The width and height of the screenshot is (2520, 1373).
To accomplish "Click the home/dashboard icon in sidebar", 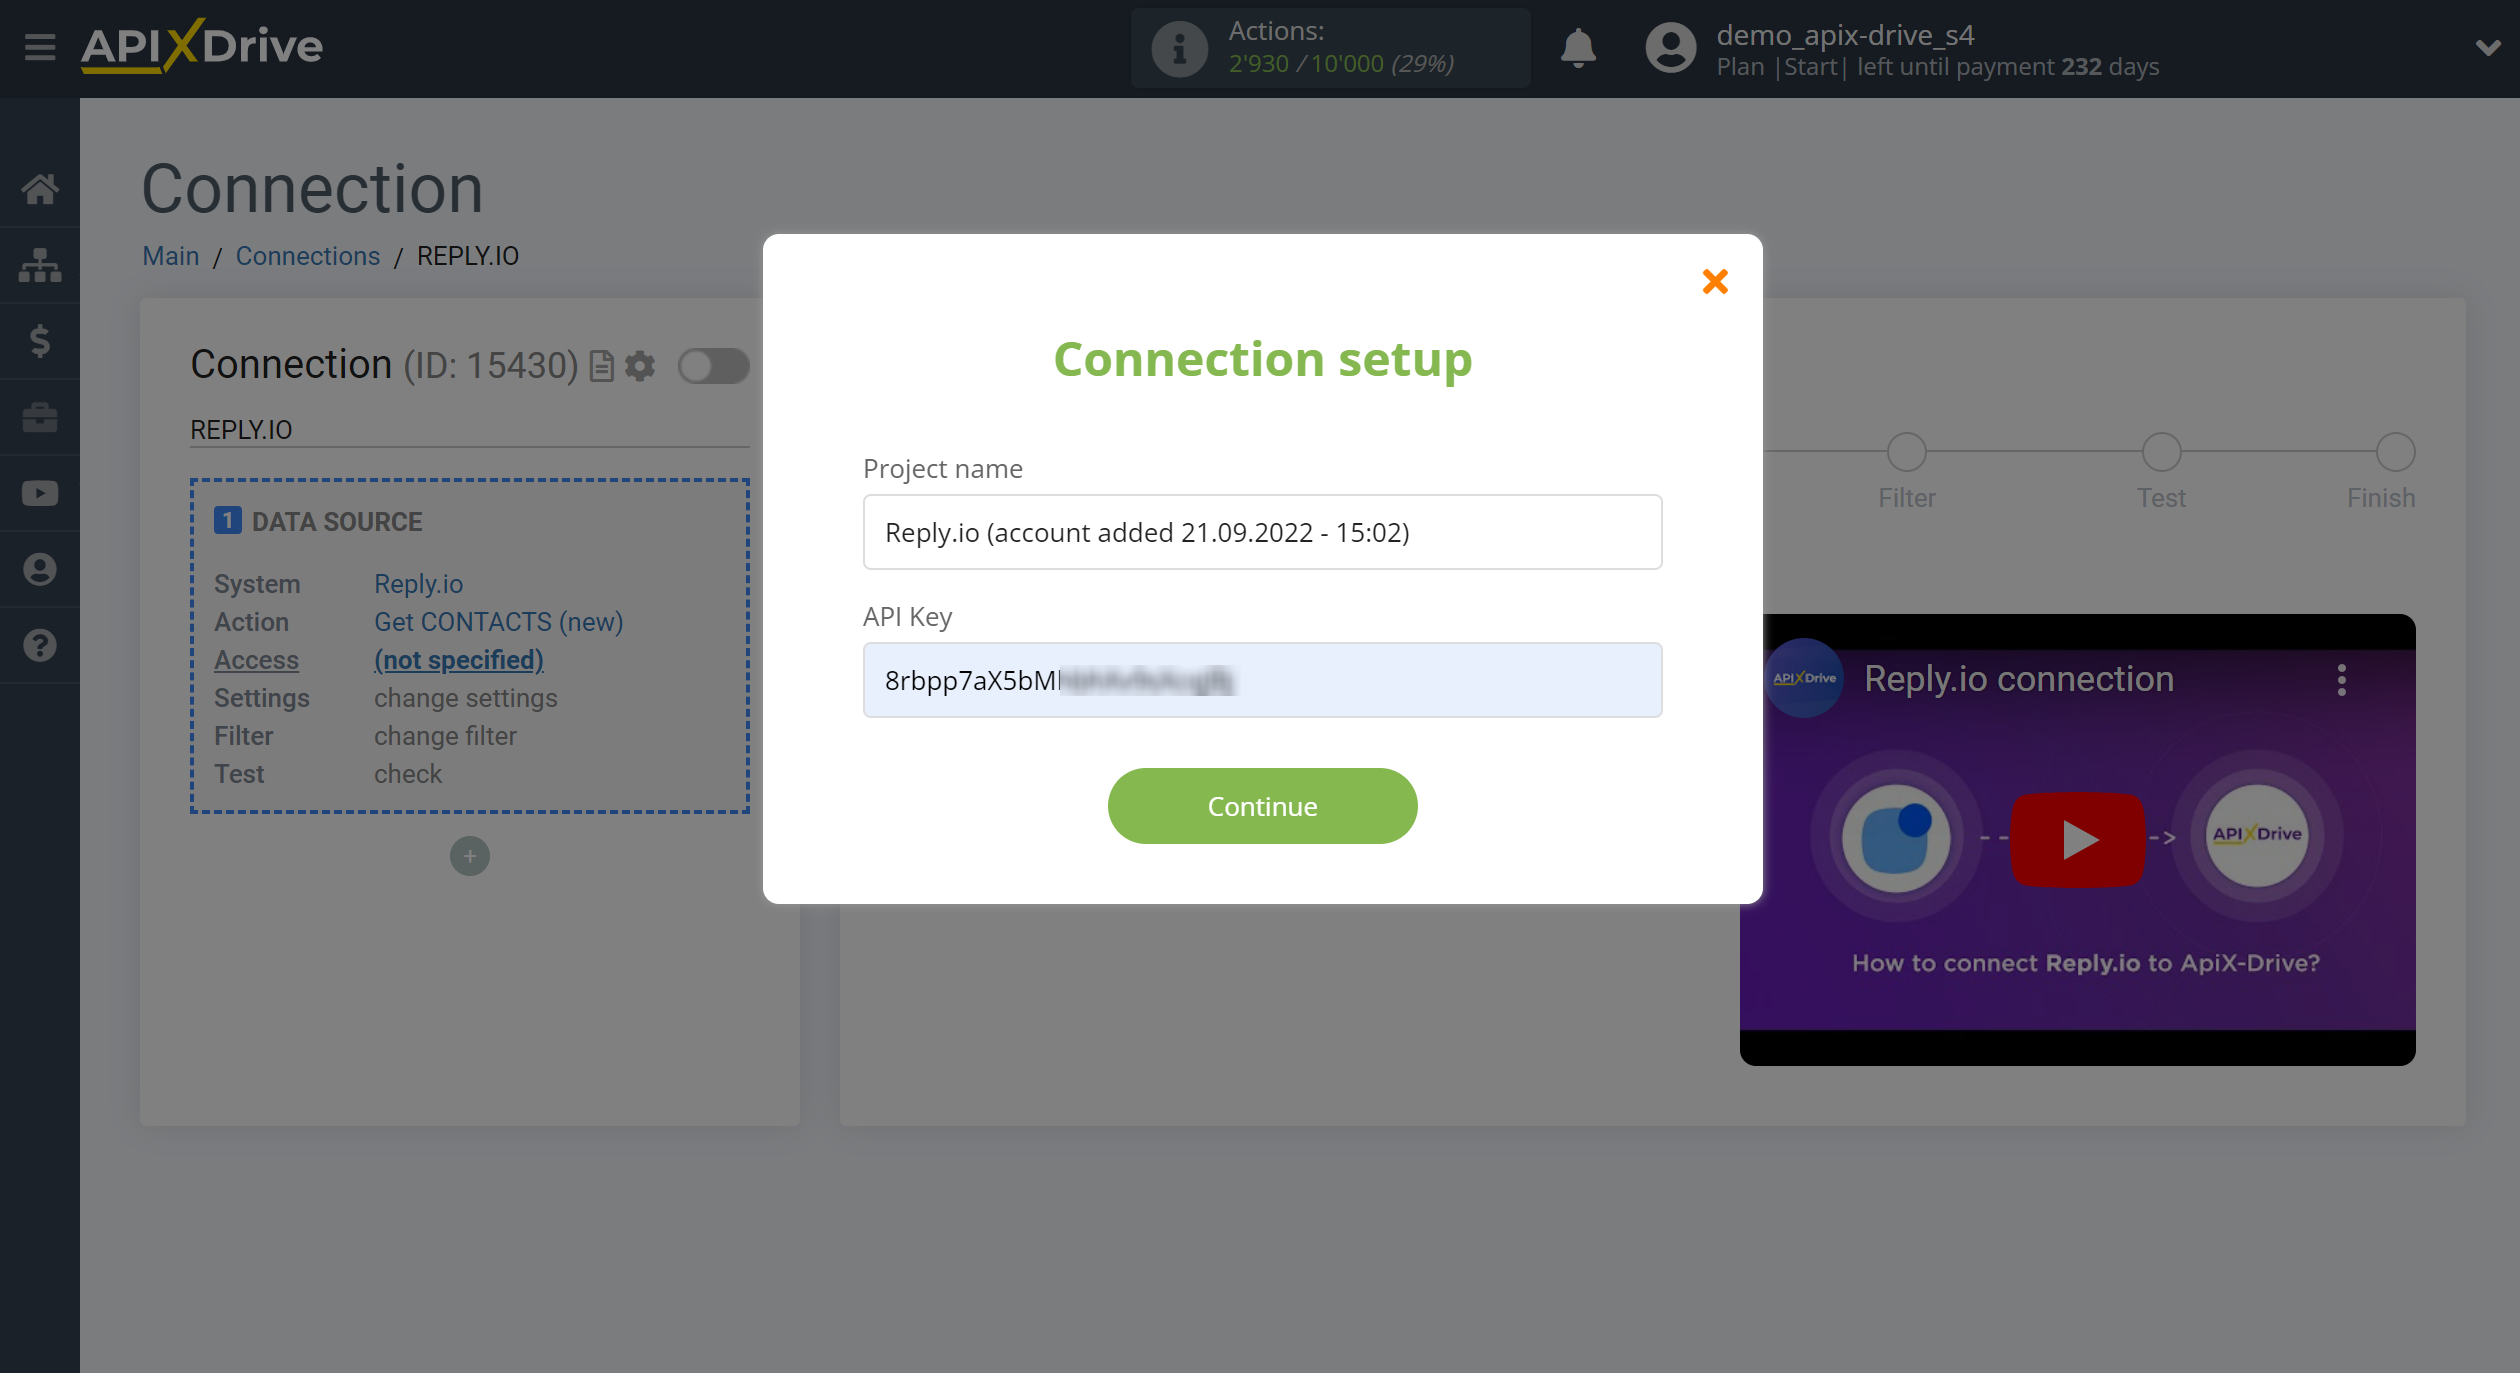I will 41,188.
